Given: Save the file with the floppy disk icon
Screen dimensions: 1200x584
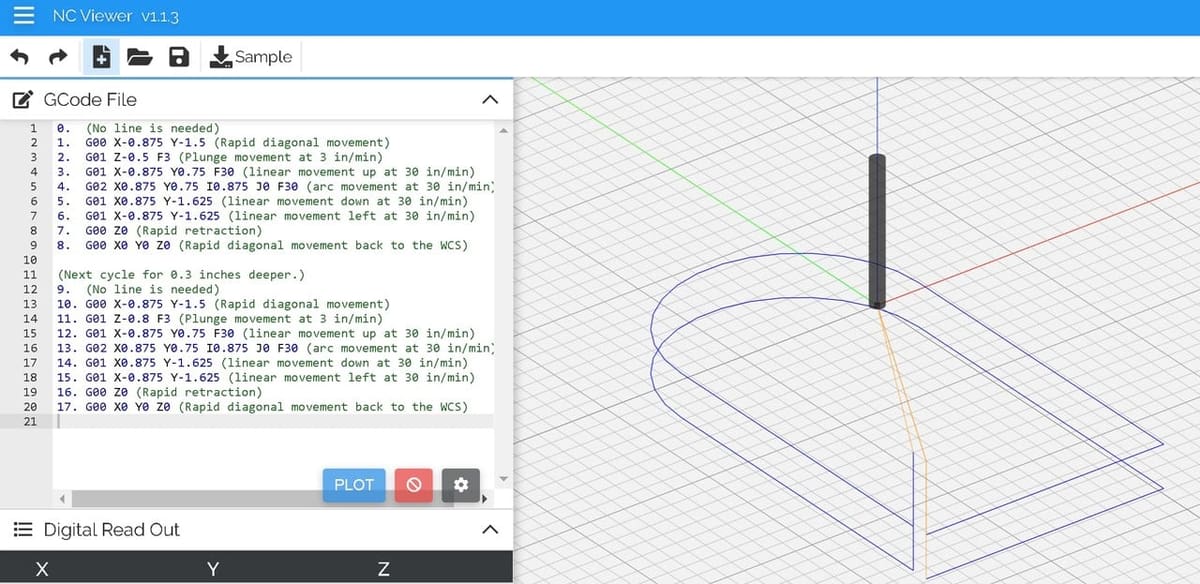Looking at the screenshot, I should pos(179,57).
